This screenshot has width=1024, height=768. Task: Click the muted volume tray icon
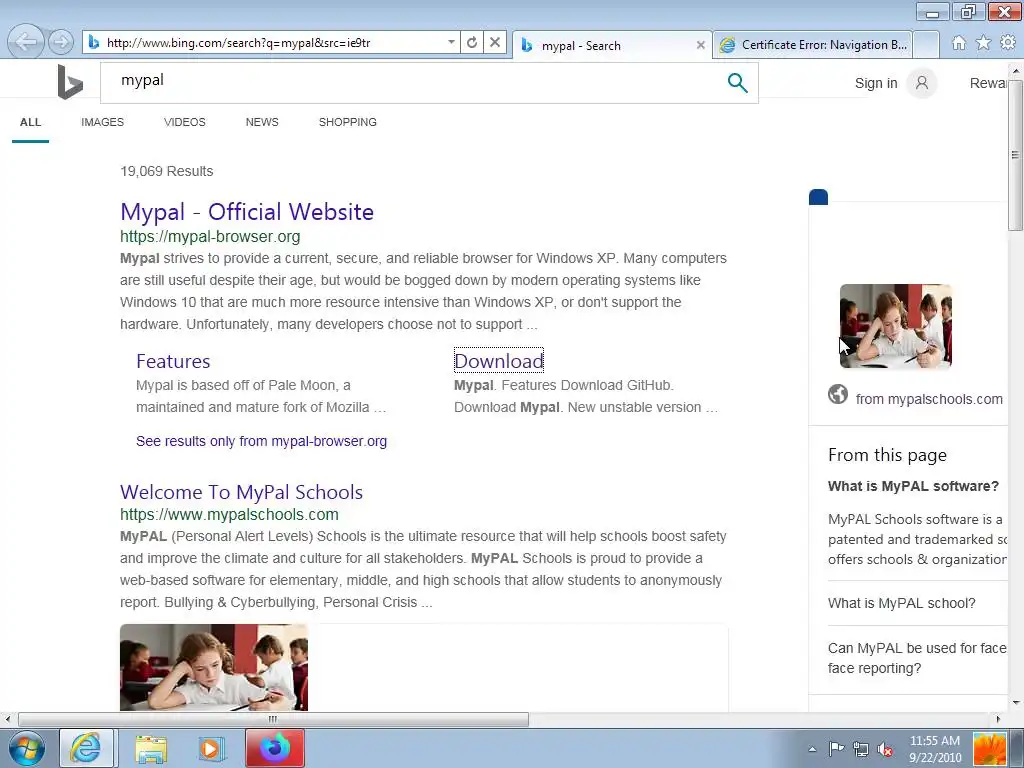point(885,749)
